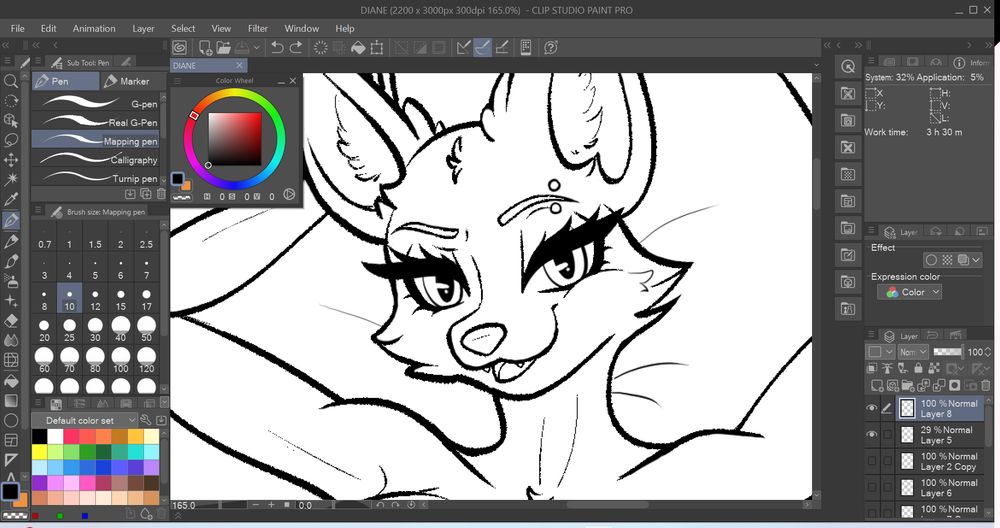
Task: Choose the Real G-Pen sub tool
Action: [x=96, y=122]
